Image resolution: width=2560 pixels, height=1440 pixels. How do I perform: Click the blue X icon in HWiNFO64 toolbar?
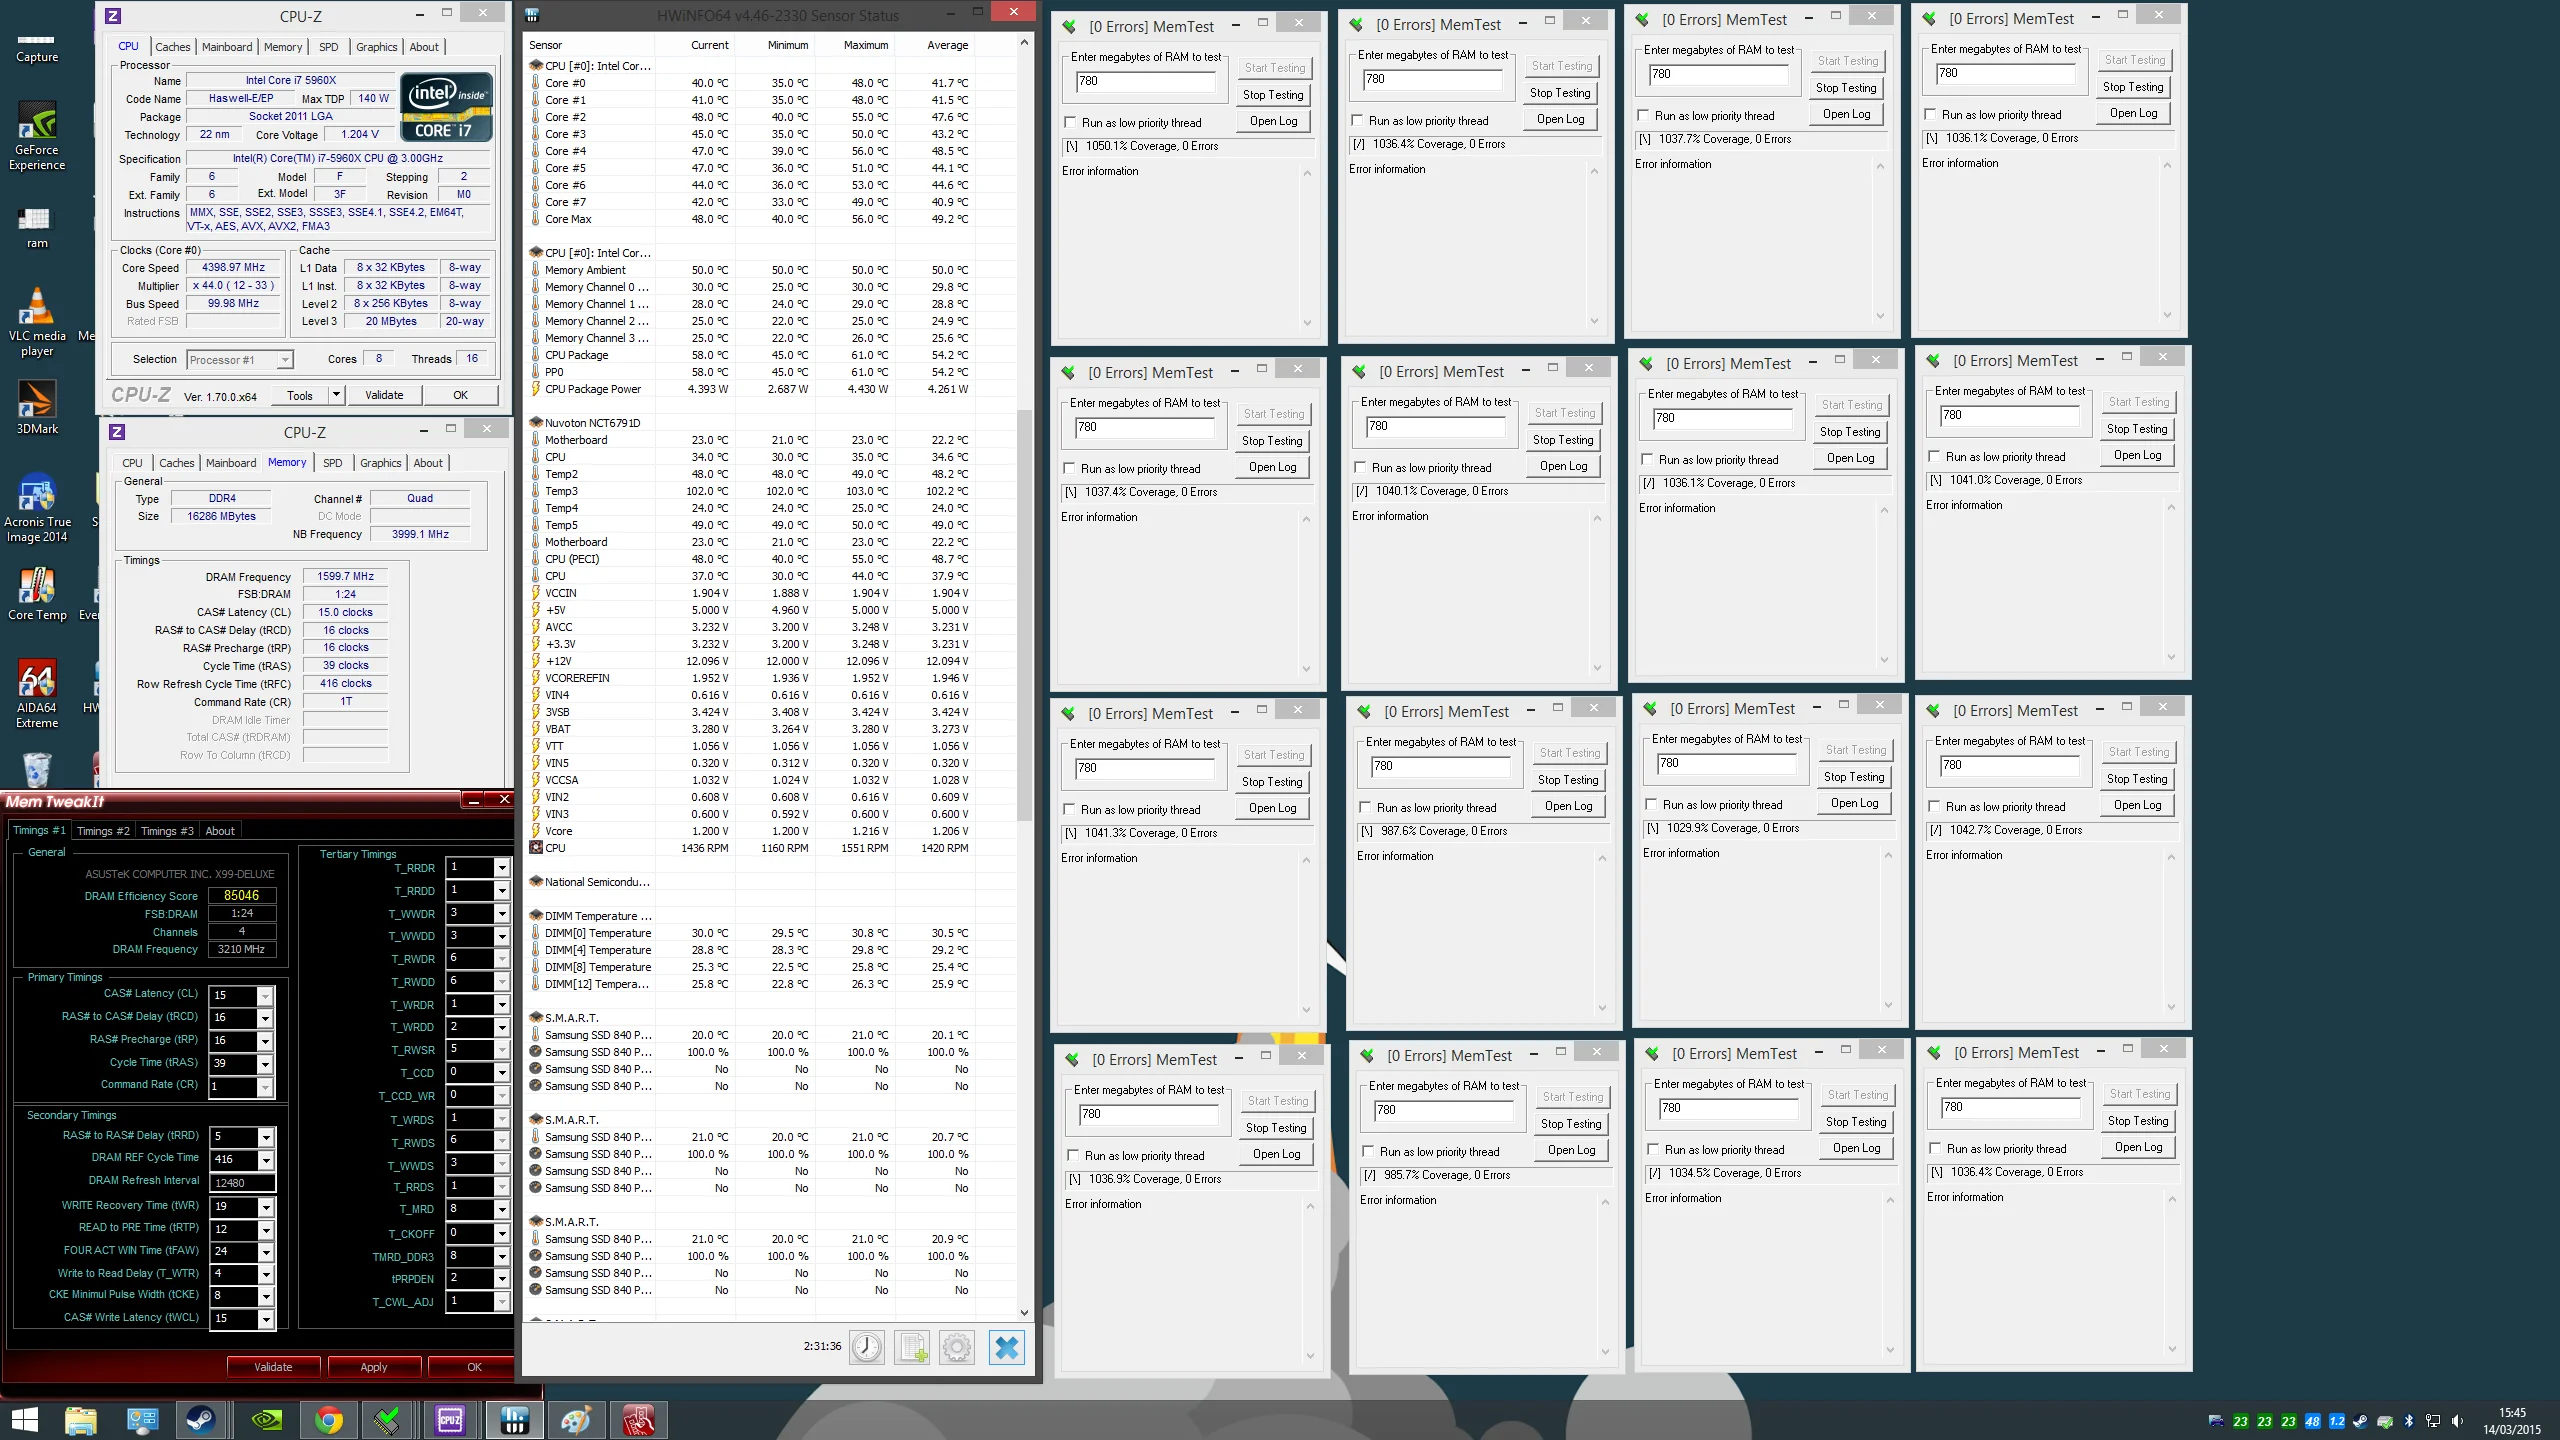coord(1007,1347)
